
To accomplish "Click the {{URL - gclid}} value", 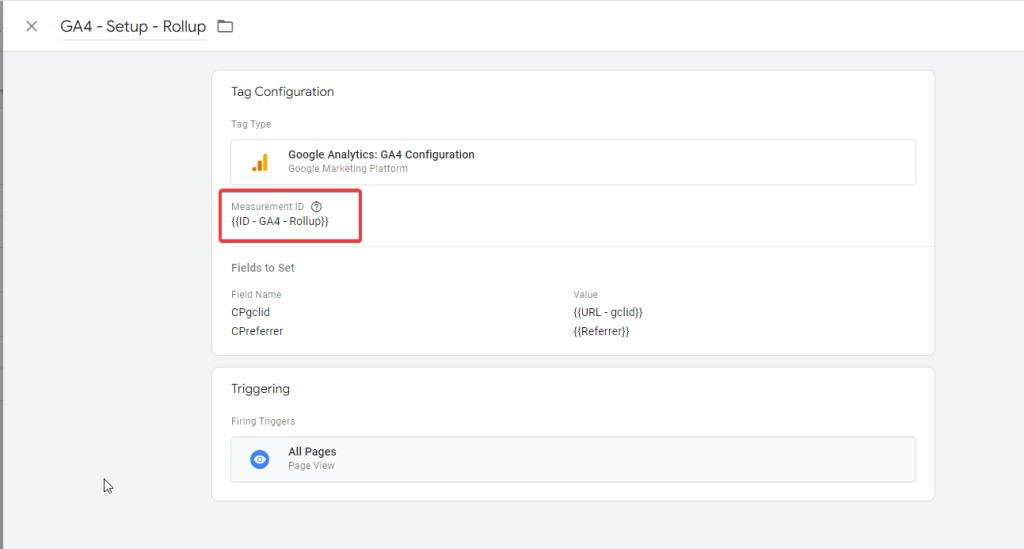I will pyautogui.click(x=607, y=312).
